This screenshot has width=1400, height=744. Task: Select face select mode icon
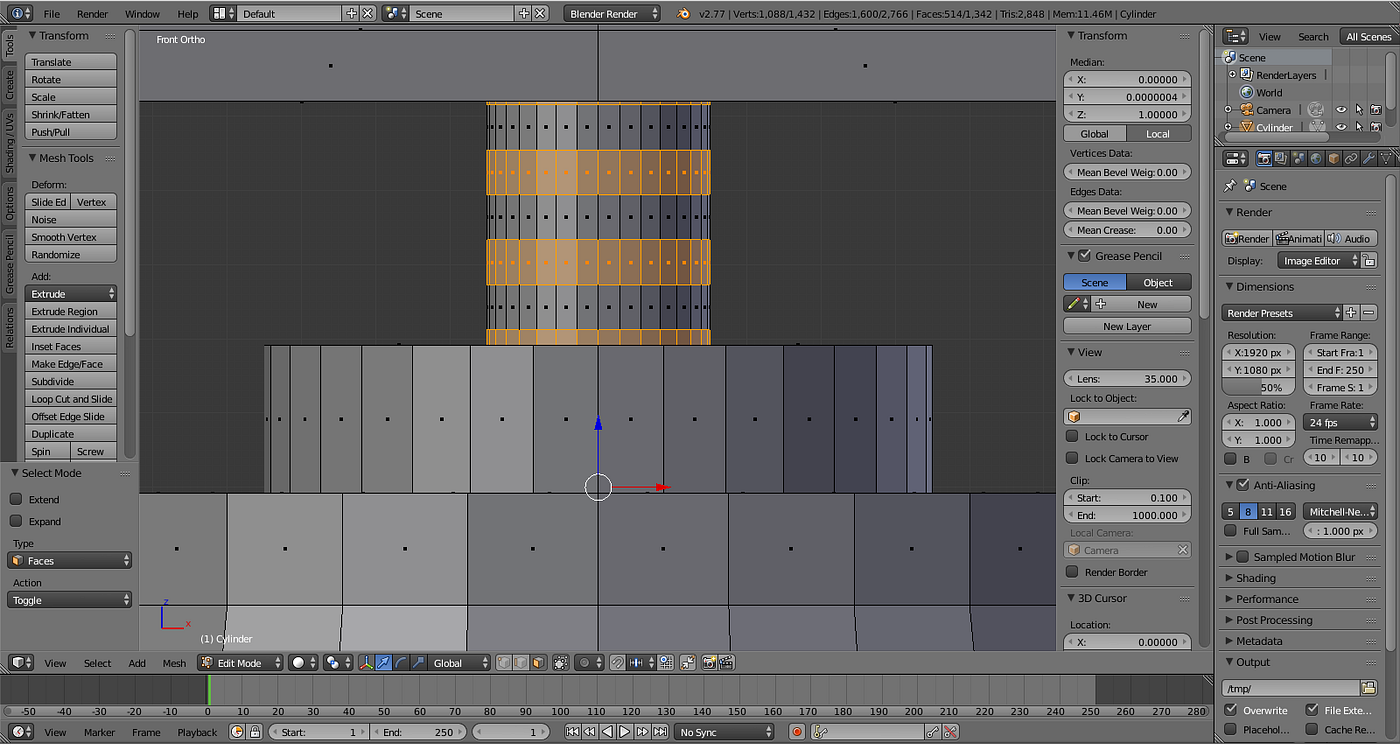click(538, 663)
